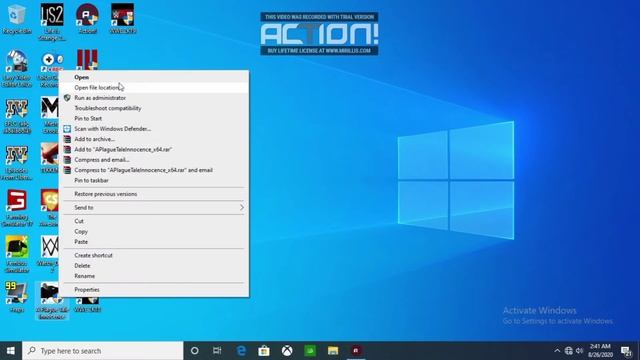
Task: Open the Windows Start menu
Action: (11, 351)
